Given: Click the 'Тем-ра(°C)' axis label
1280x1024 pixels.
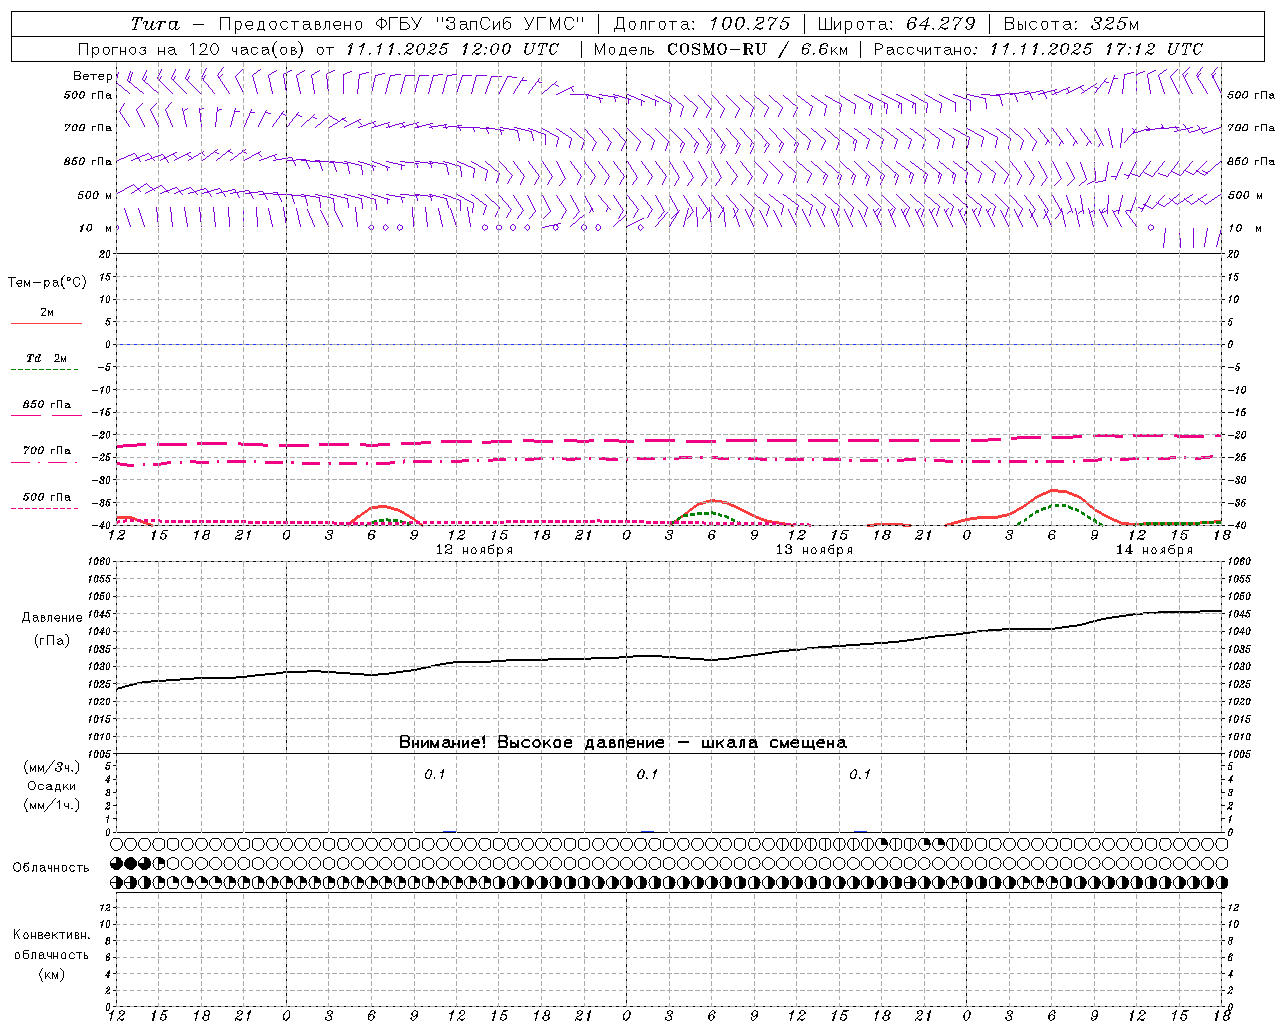Looking at the screenshot, I should click(x=47, y=283).
